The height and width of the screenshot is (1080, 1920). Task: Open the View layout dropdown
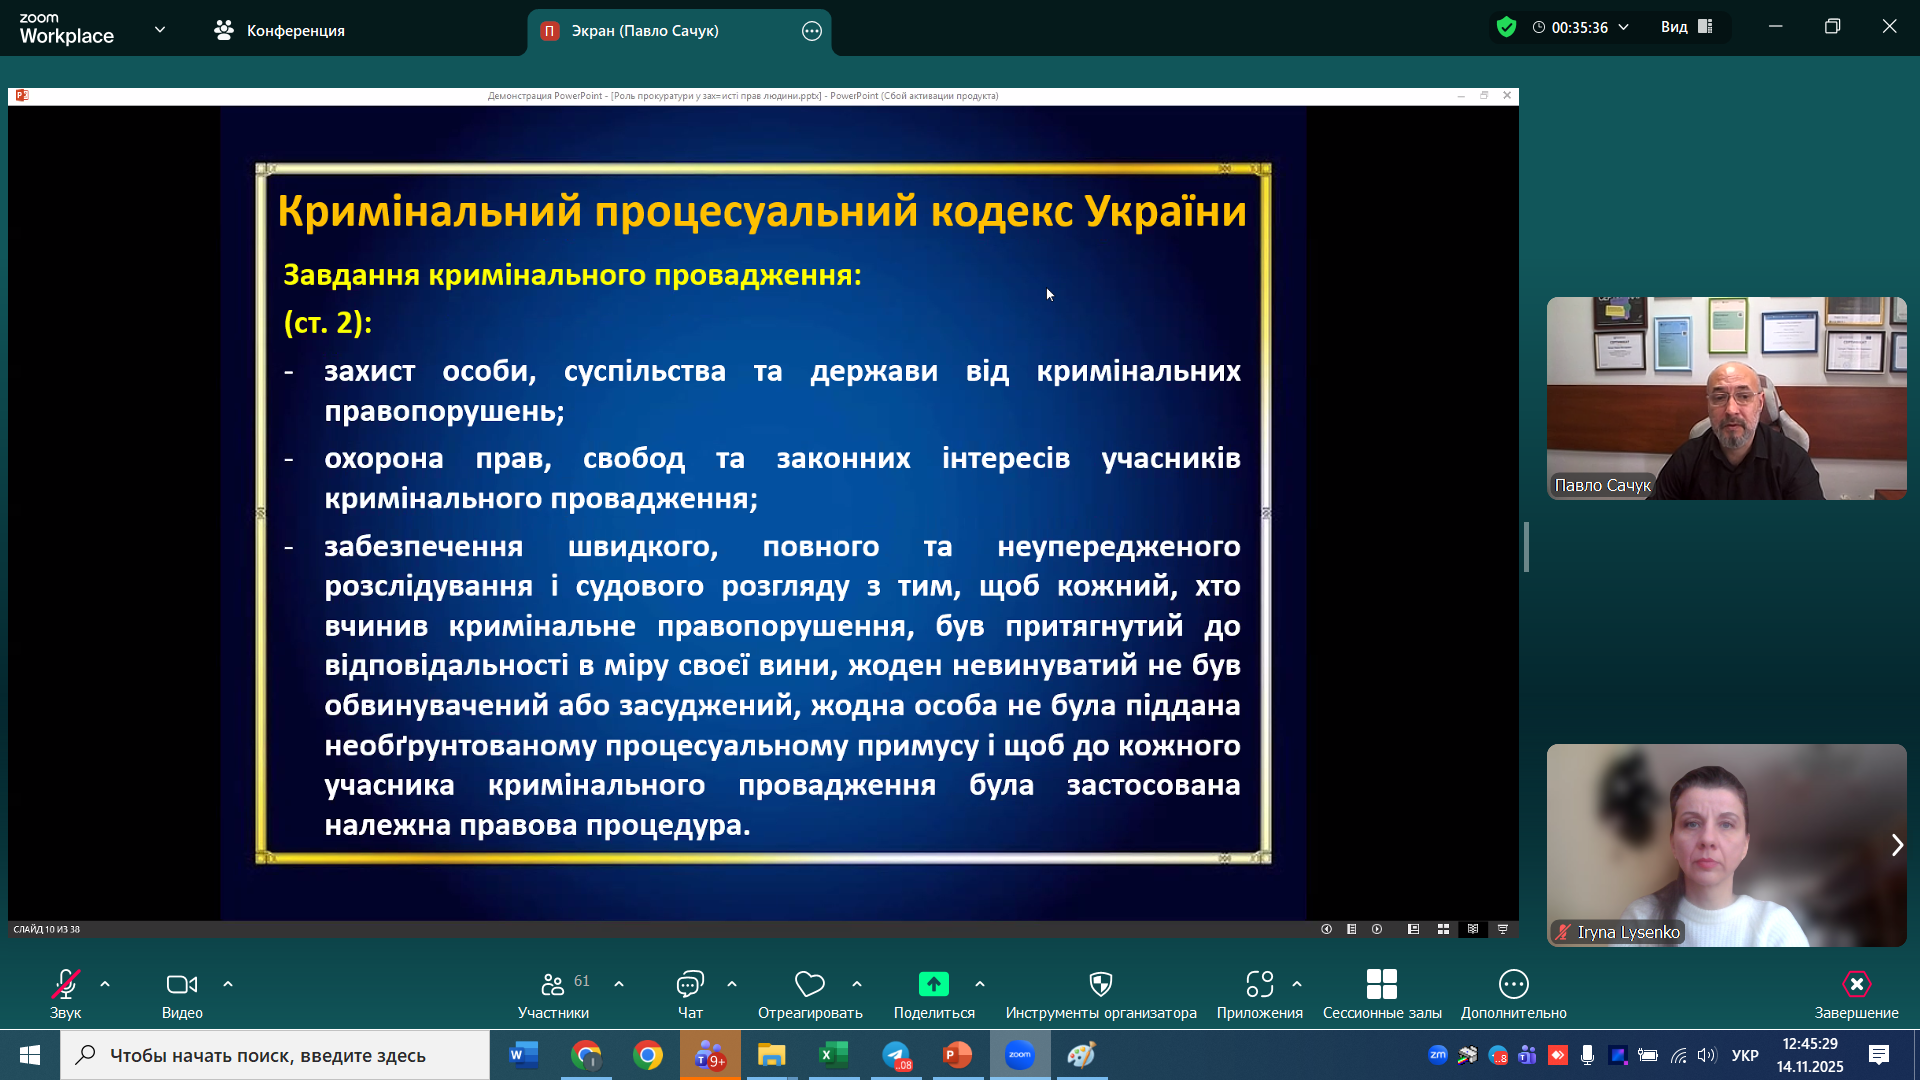[x=1686, y=27]
